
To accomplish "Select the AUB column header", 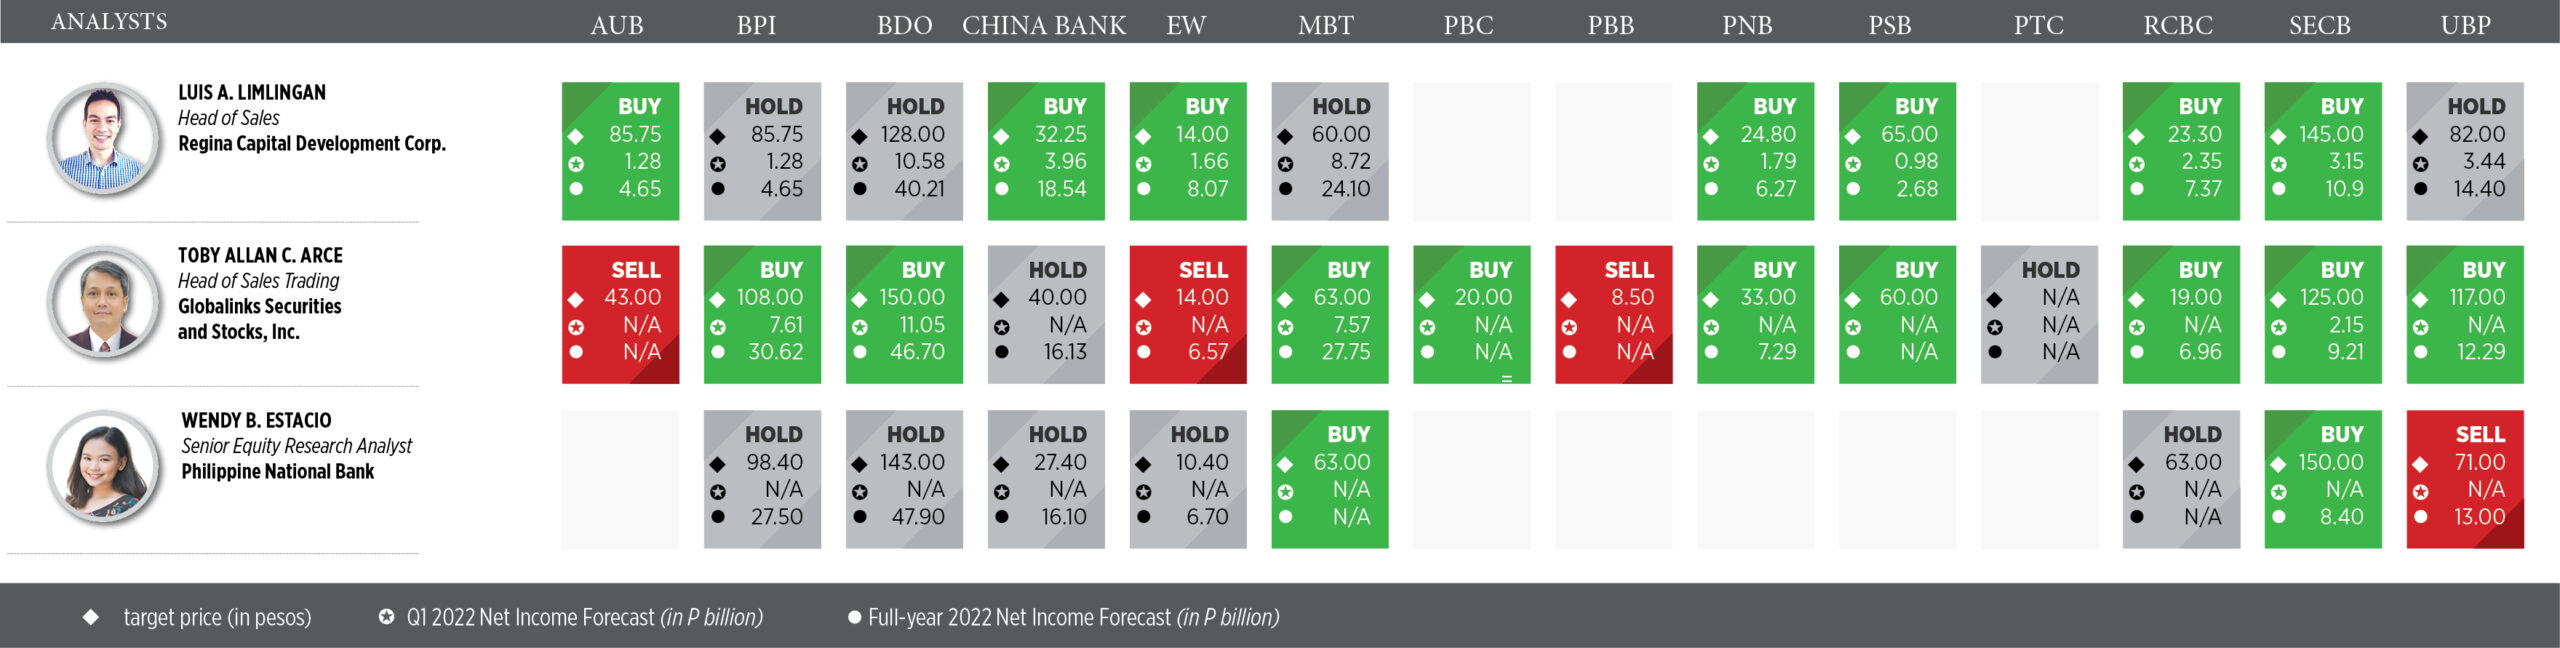I will [616, 25].
